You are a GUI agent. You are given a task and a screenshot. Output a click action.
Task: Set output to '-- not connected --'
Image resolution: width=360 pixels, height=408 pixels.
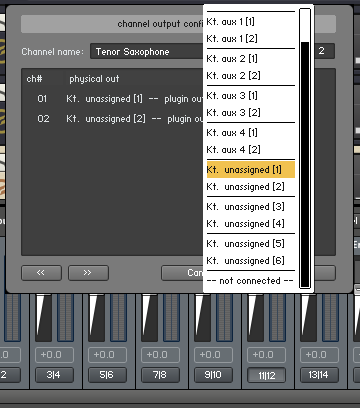point(251,281)
